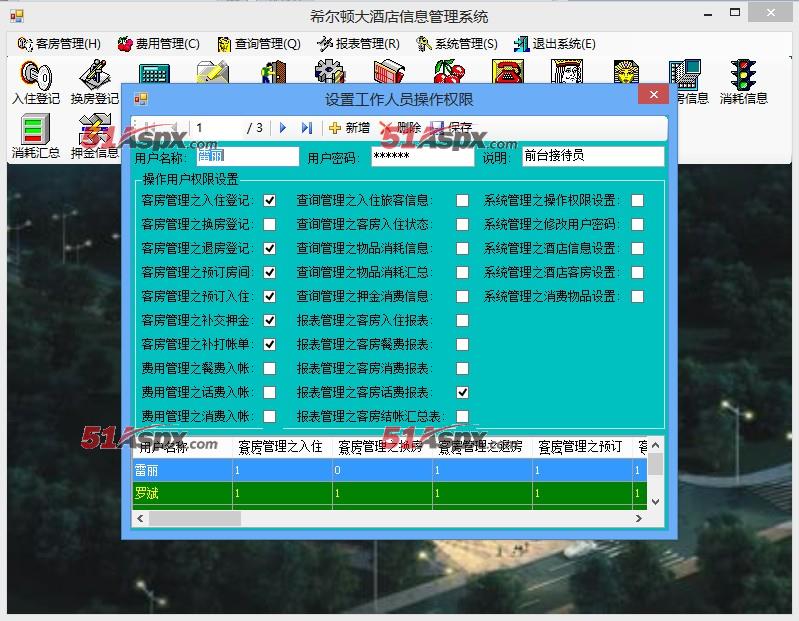Click the cherries toolbar icon
This screenshot has width=799, height=621.
[x=449, y=72]
